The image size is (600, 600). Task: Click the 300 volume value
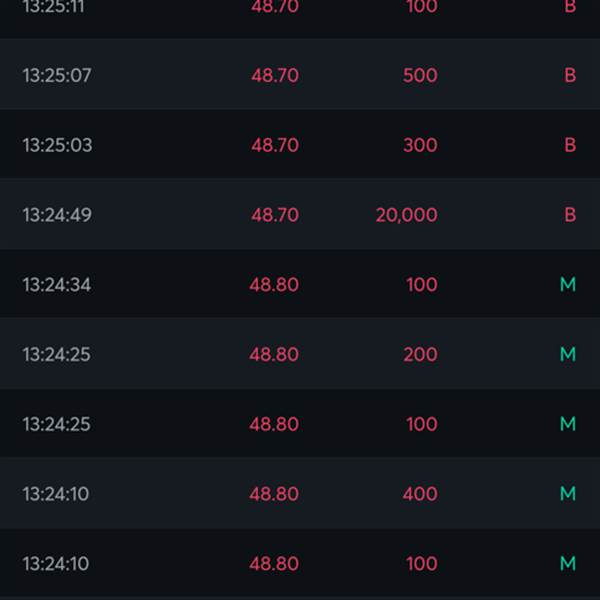[420, 145]
